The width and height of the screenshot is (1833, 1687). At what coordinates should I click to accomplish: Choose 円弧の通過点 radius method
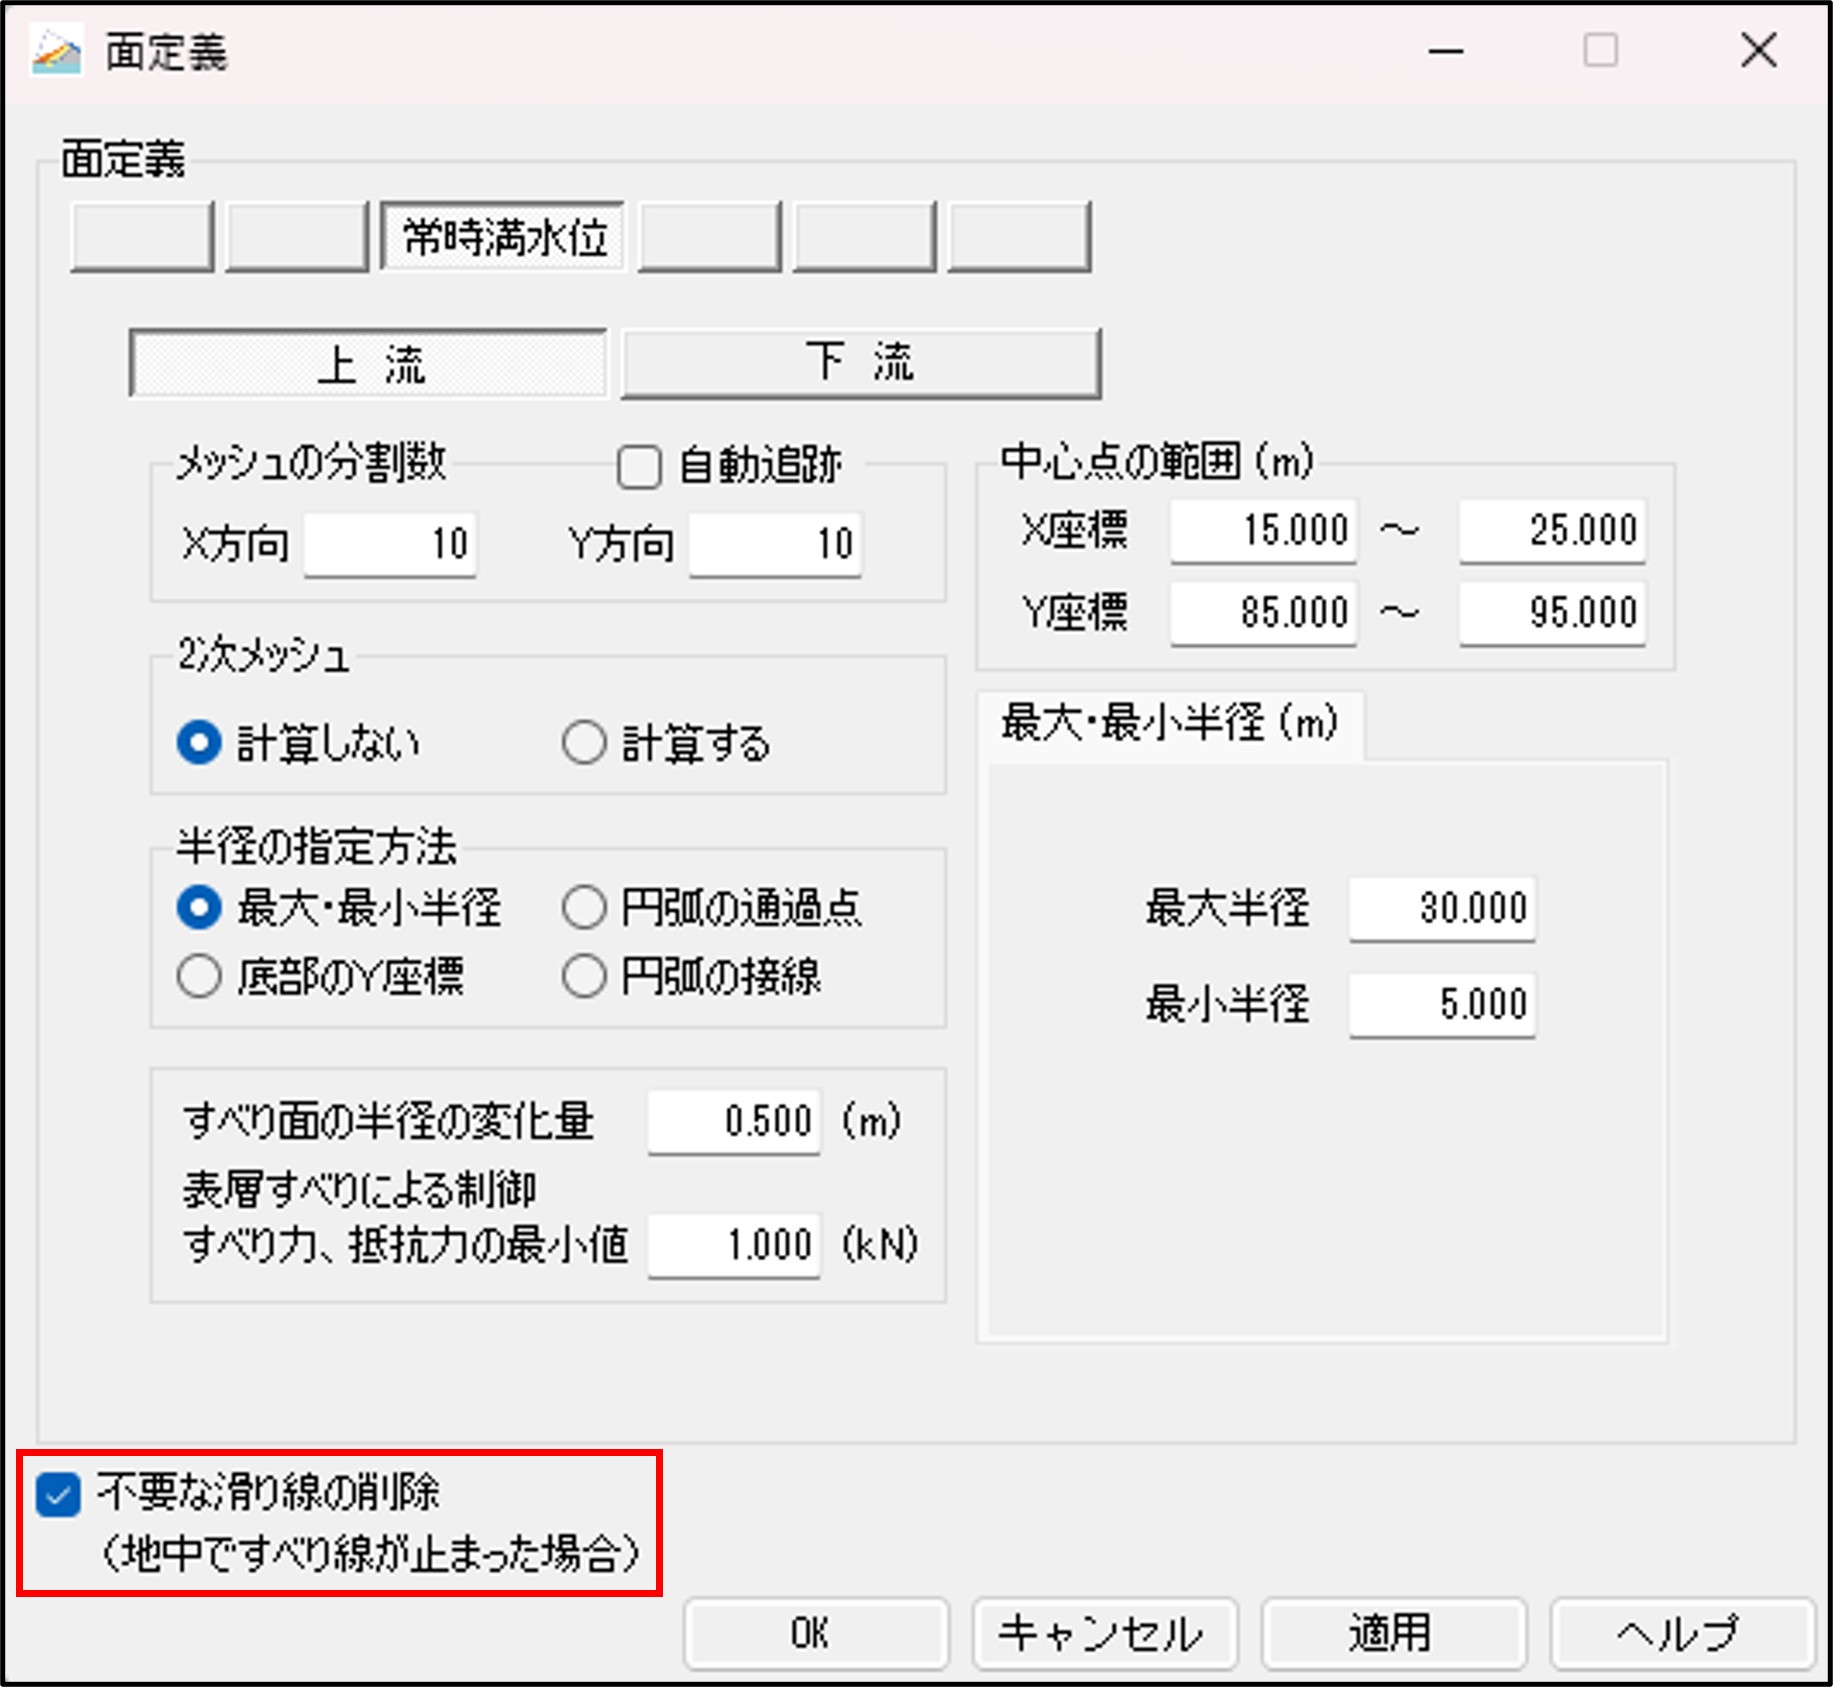584,908
